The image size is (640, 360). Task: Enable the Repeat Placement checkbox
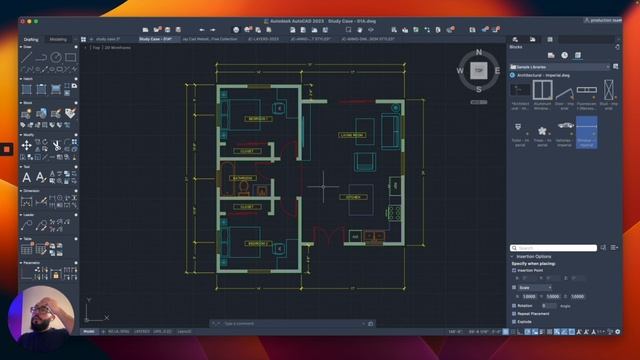[514, 313]
